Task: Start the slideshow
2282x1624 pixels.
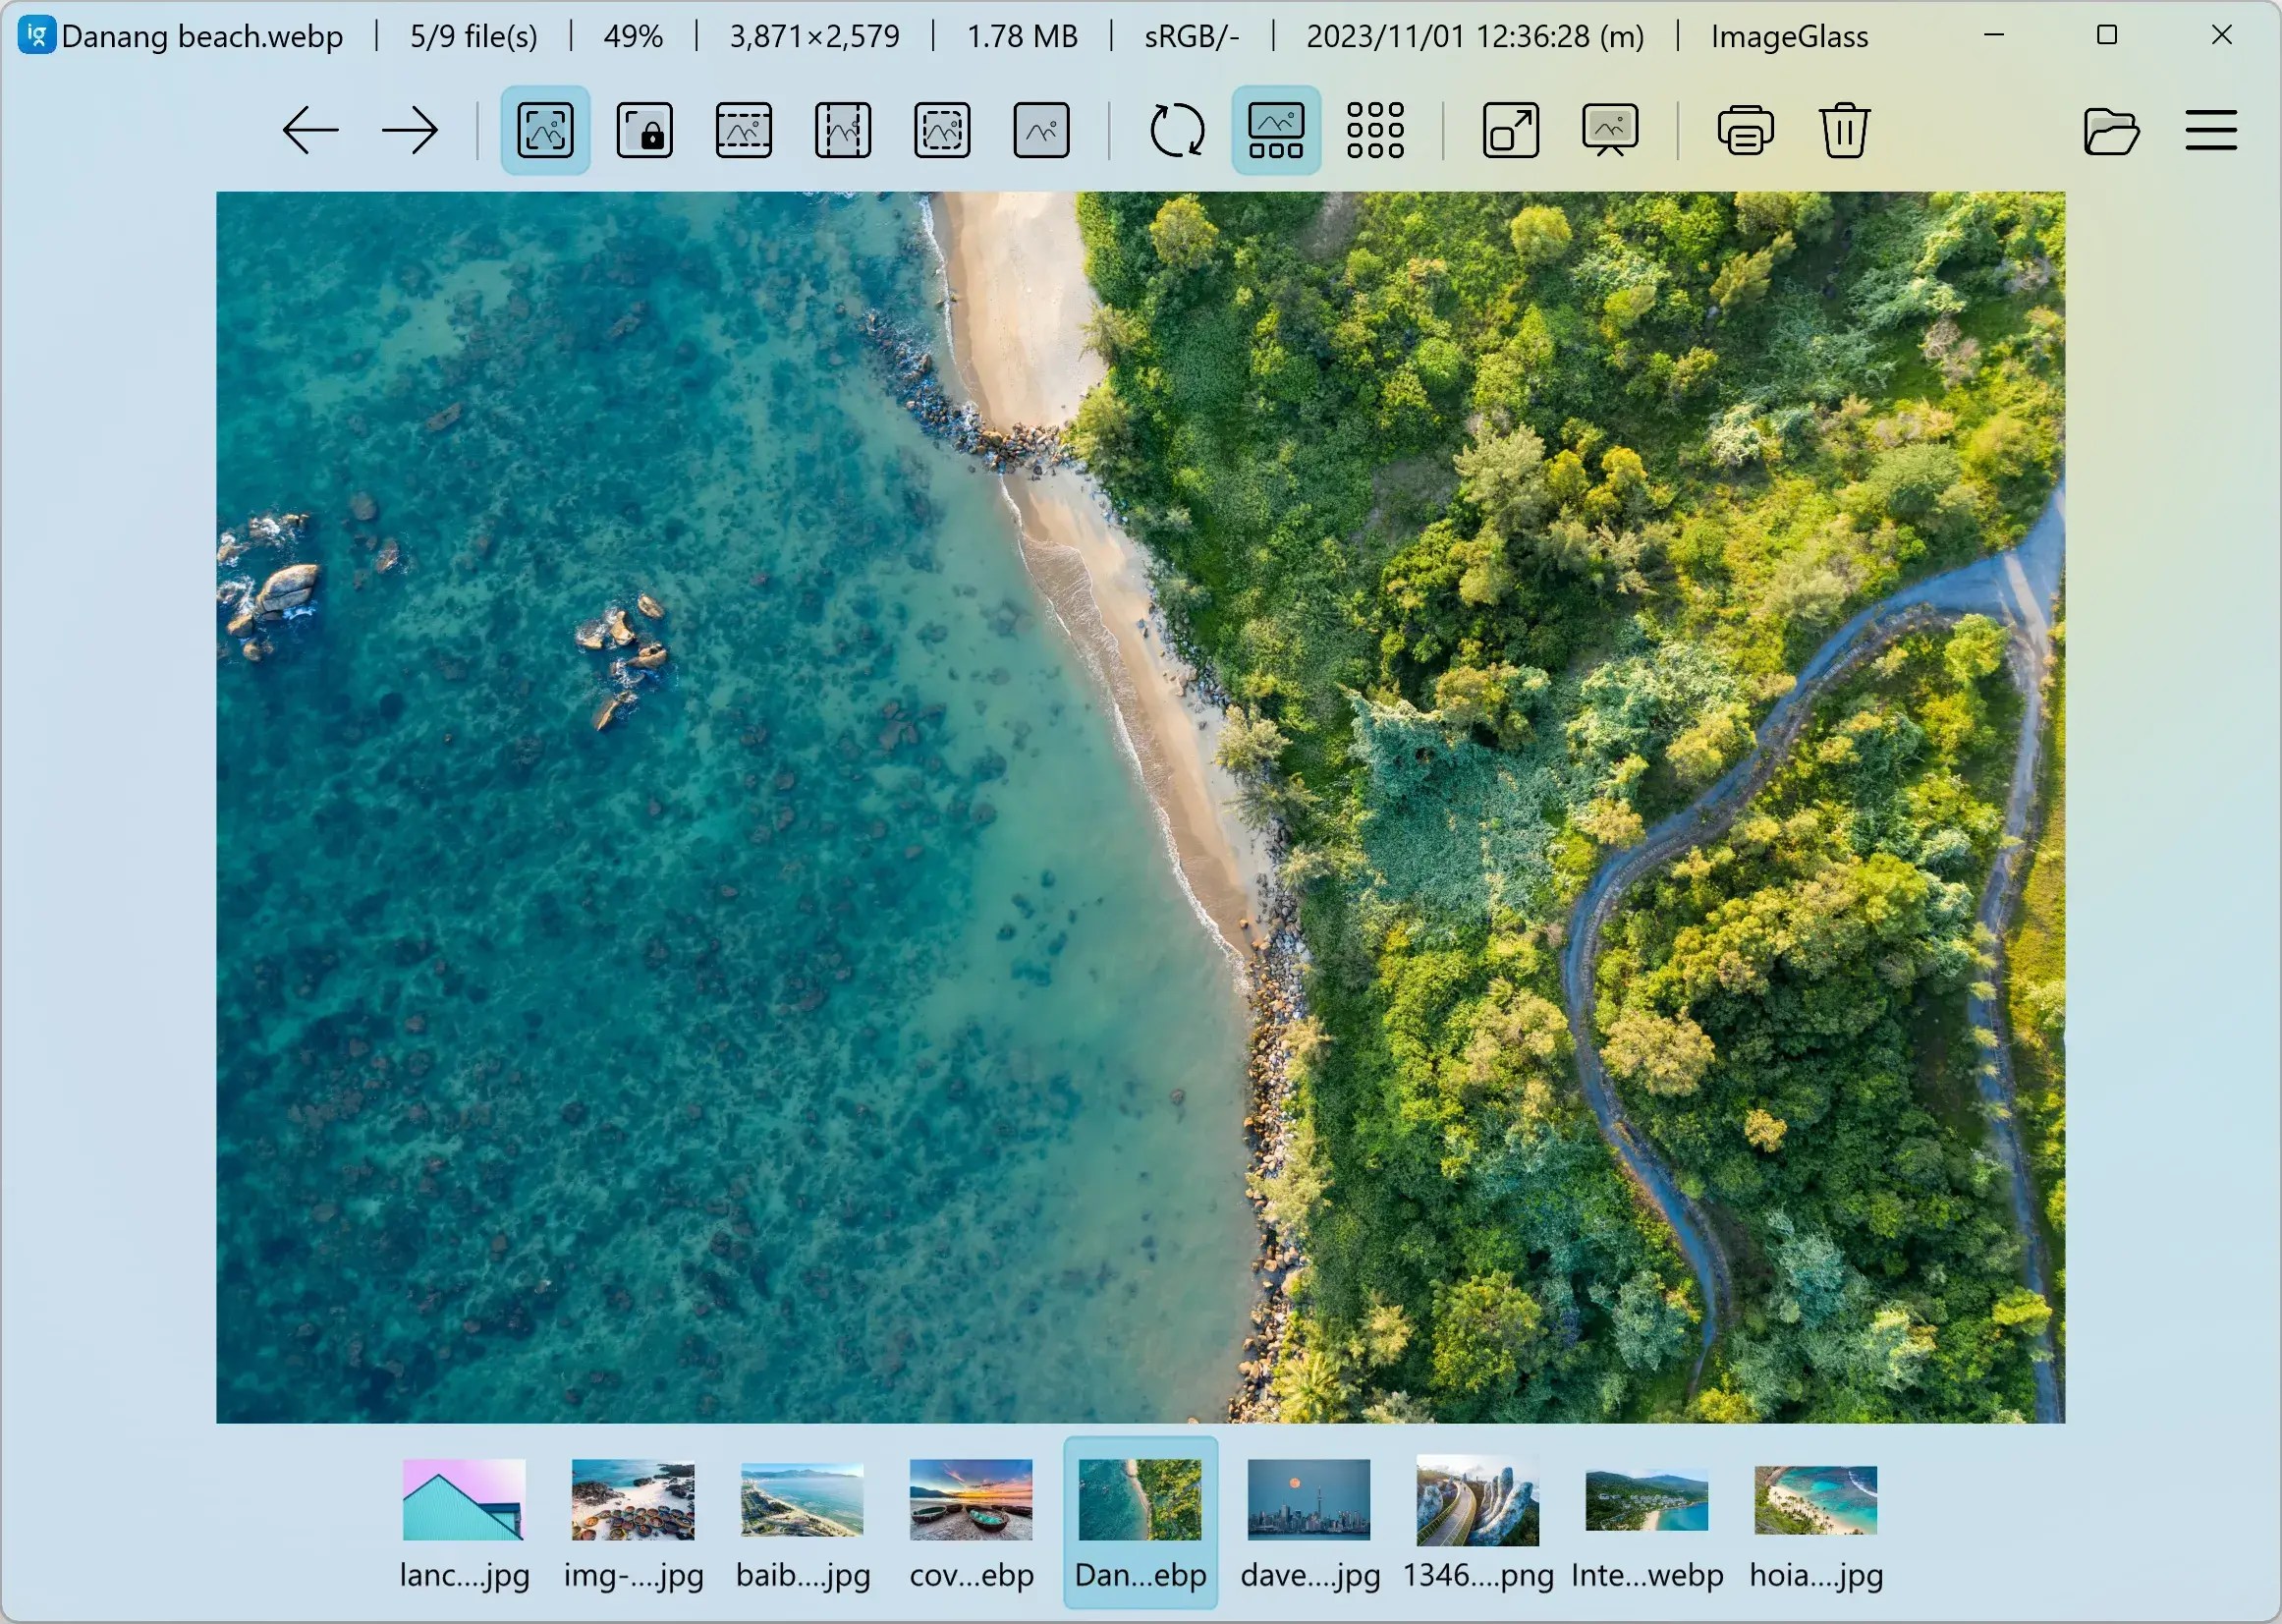Action: click(1610, 130)
